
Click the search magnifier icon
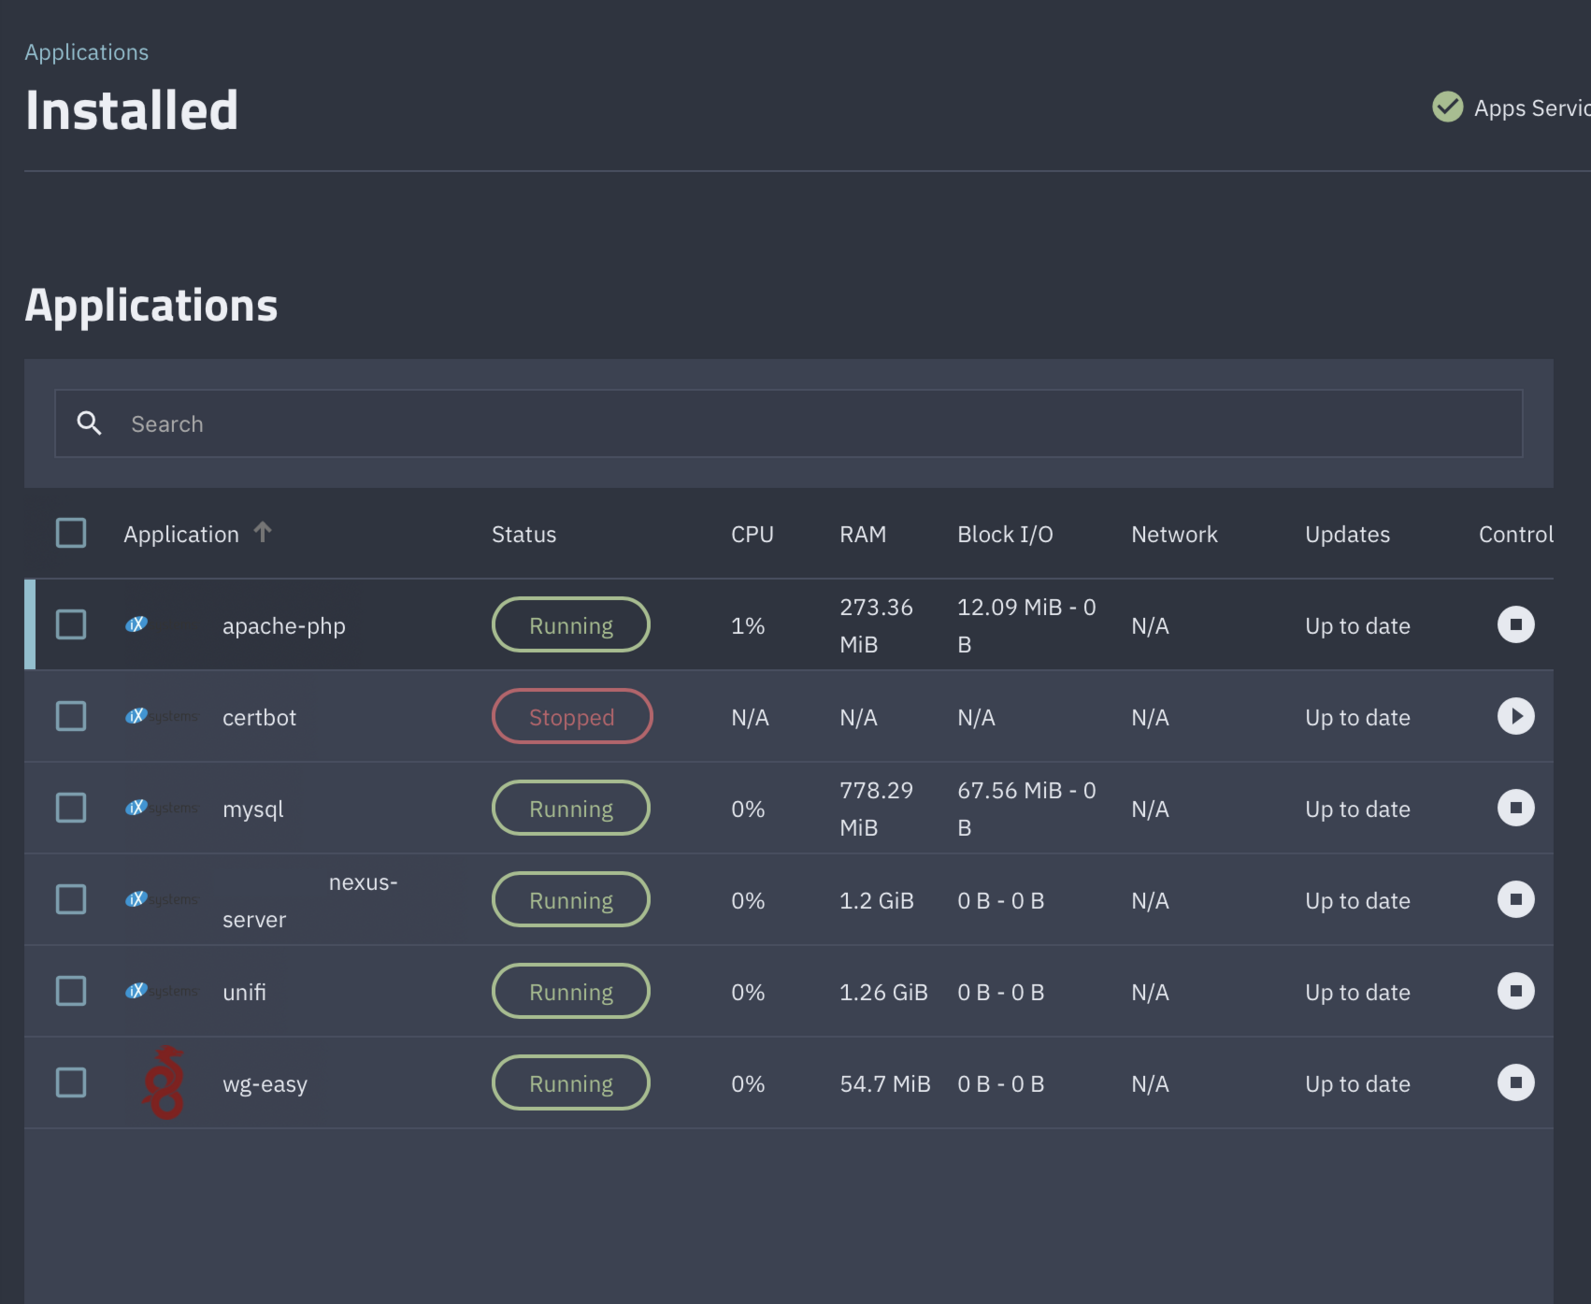pos(90,424)
